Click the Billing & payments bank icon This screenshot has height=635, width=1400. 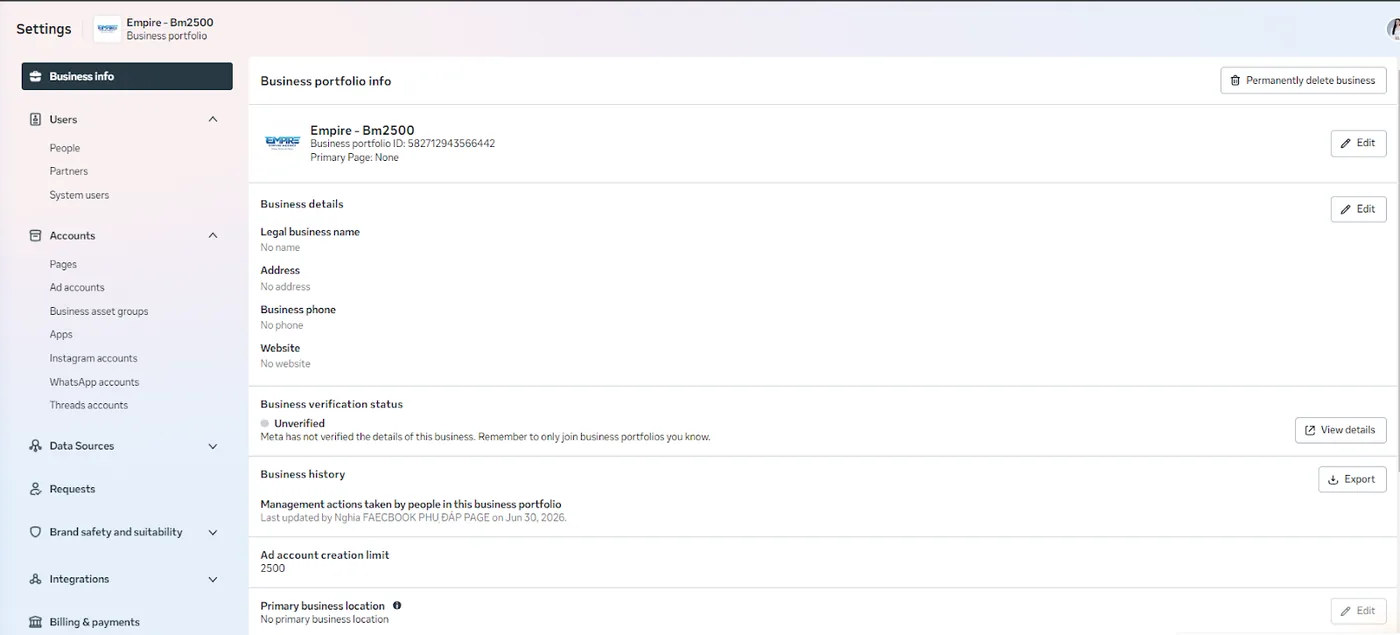tap(36, 622)
